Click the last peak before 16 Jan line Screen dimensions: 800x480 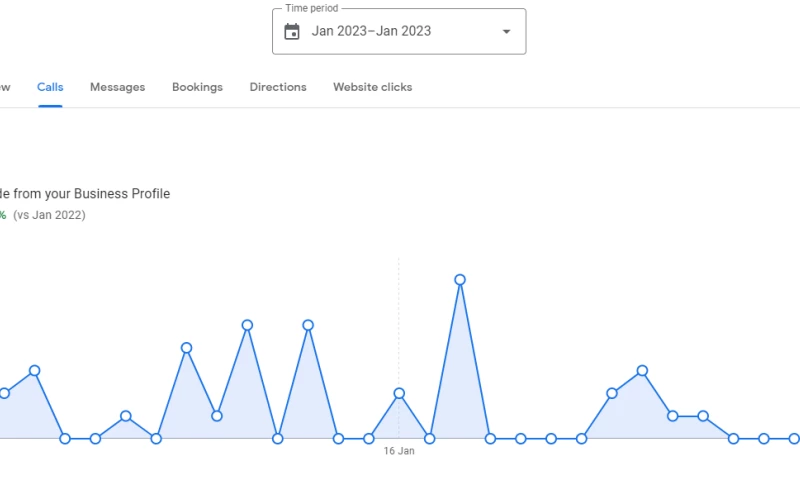(308, 325)
